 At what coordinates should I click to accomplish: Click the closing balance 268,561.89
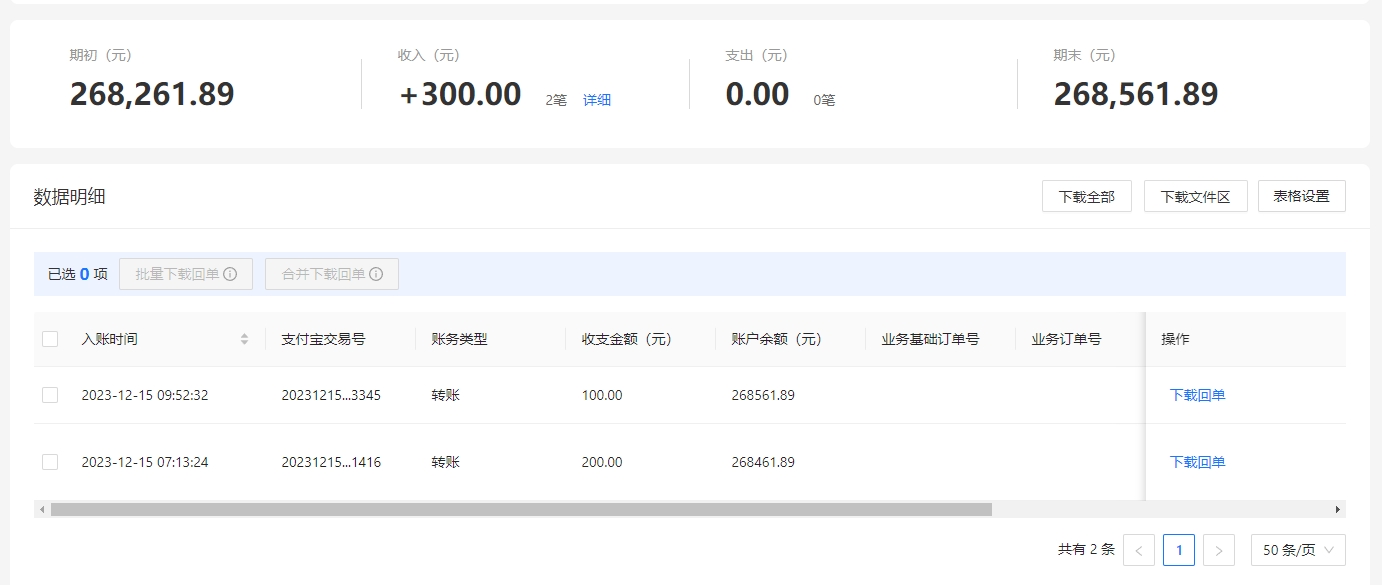1136,94
